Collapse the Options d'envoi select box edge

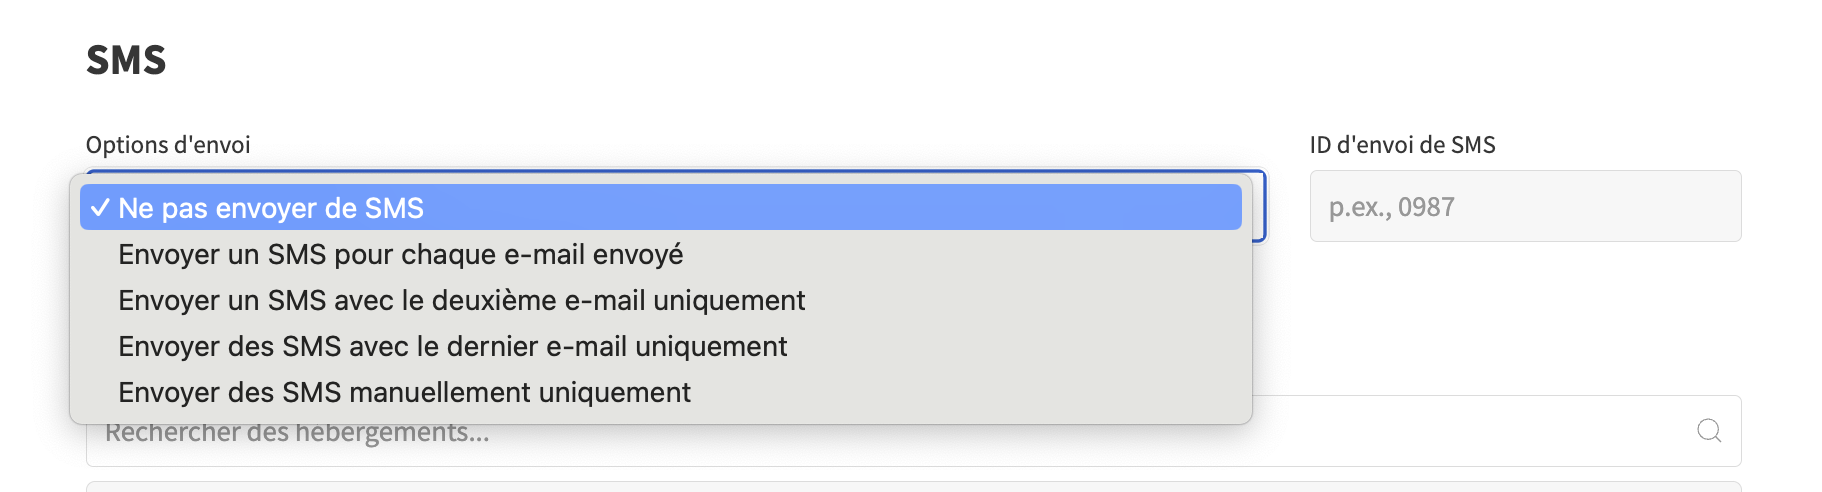click(1260, 206)
